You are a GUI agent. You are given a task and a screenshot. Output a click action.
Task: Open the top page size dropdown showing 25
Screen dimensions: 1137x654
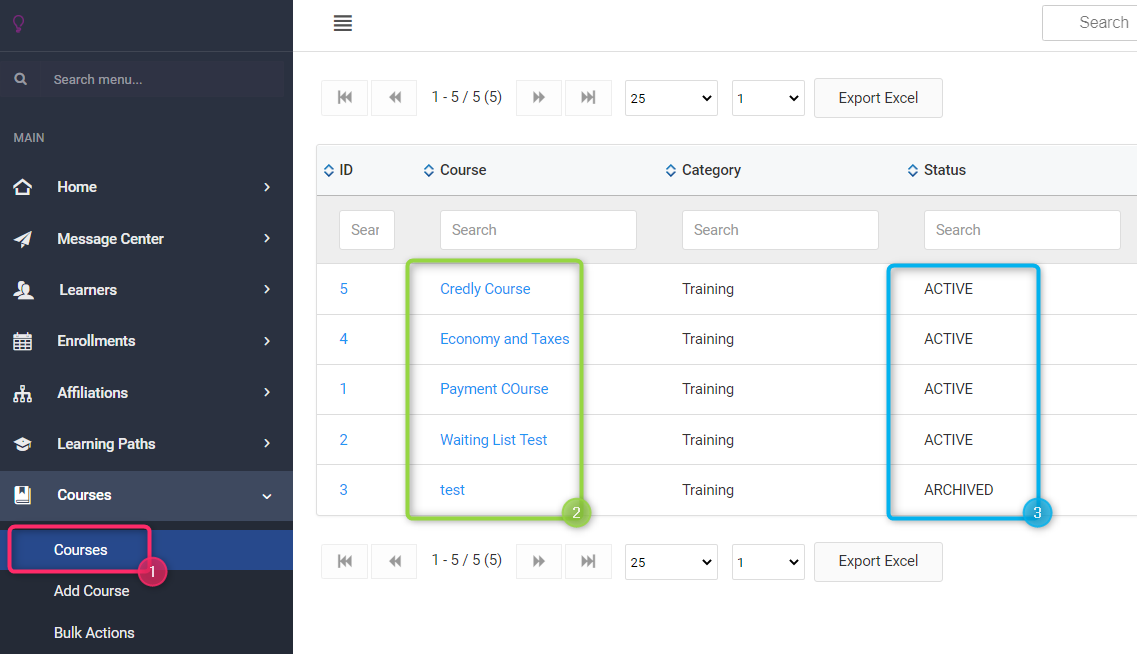pyautogui.click(x=671, y=98)
